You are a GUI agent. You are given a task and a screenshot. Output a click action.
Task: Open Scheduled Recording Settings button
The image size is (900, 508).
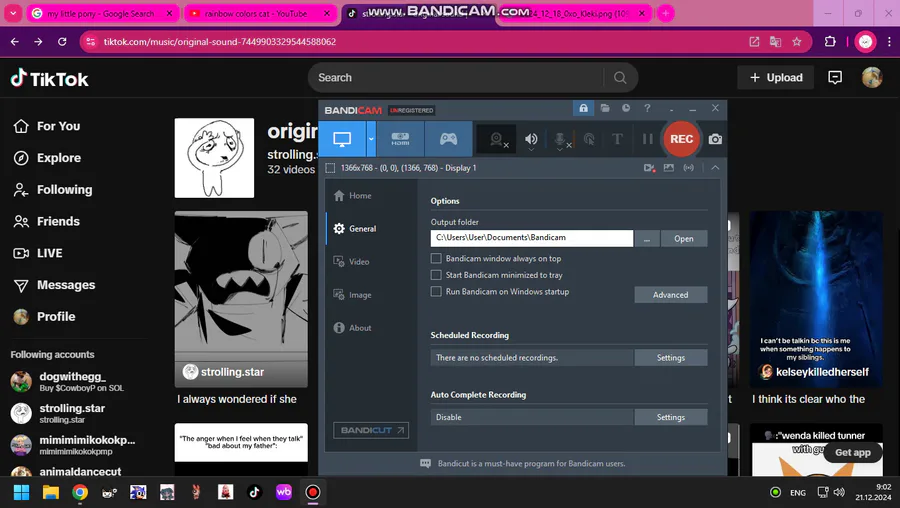[x=670, y=358]
